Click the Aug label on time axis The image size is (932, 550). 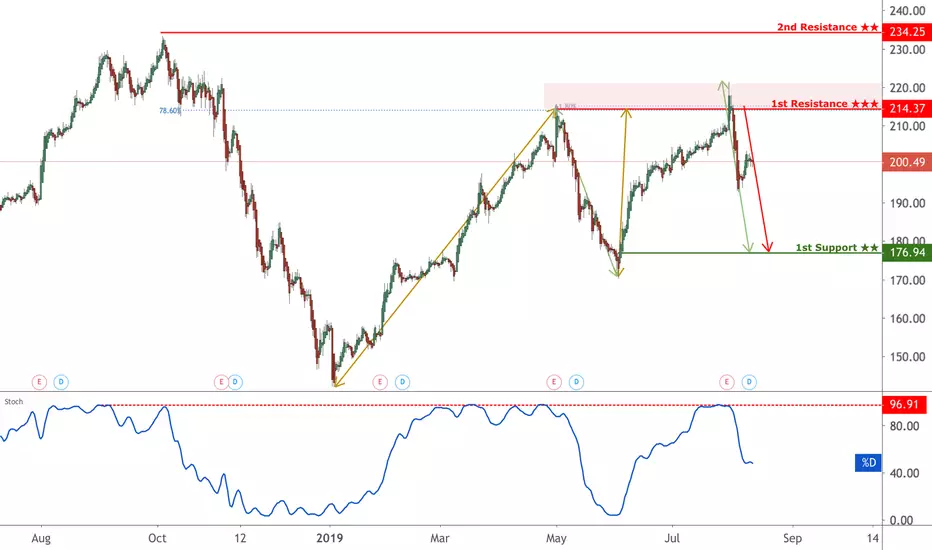tap(41, 538)
